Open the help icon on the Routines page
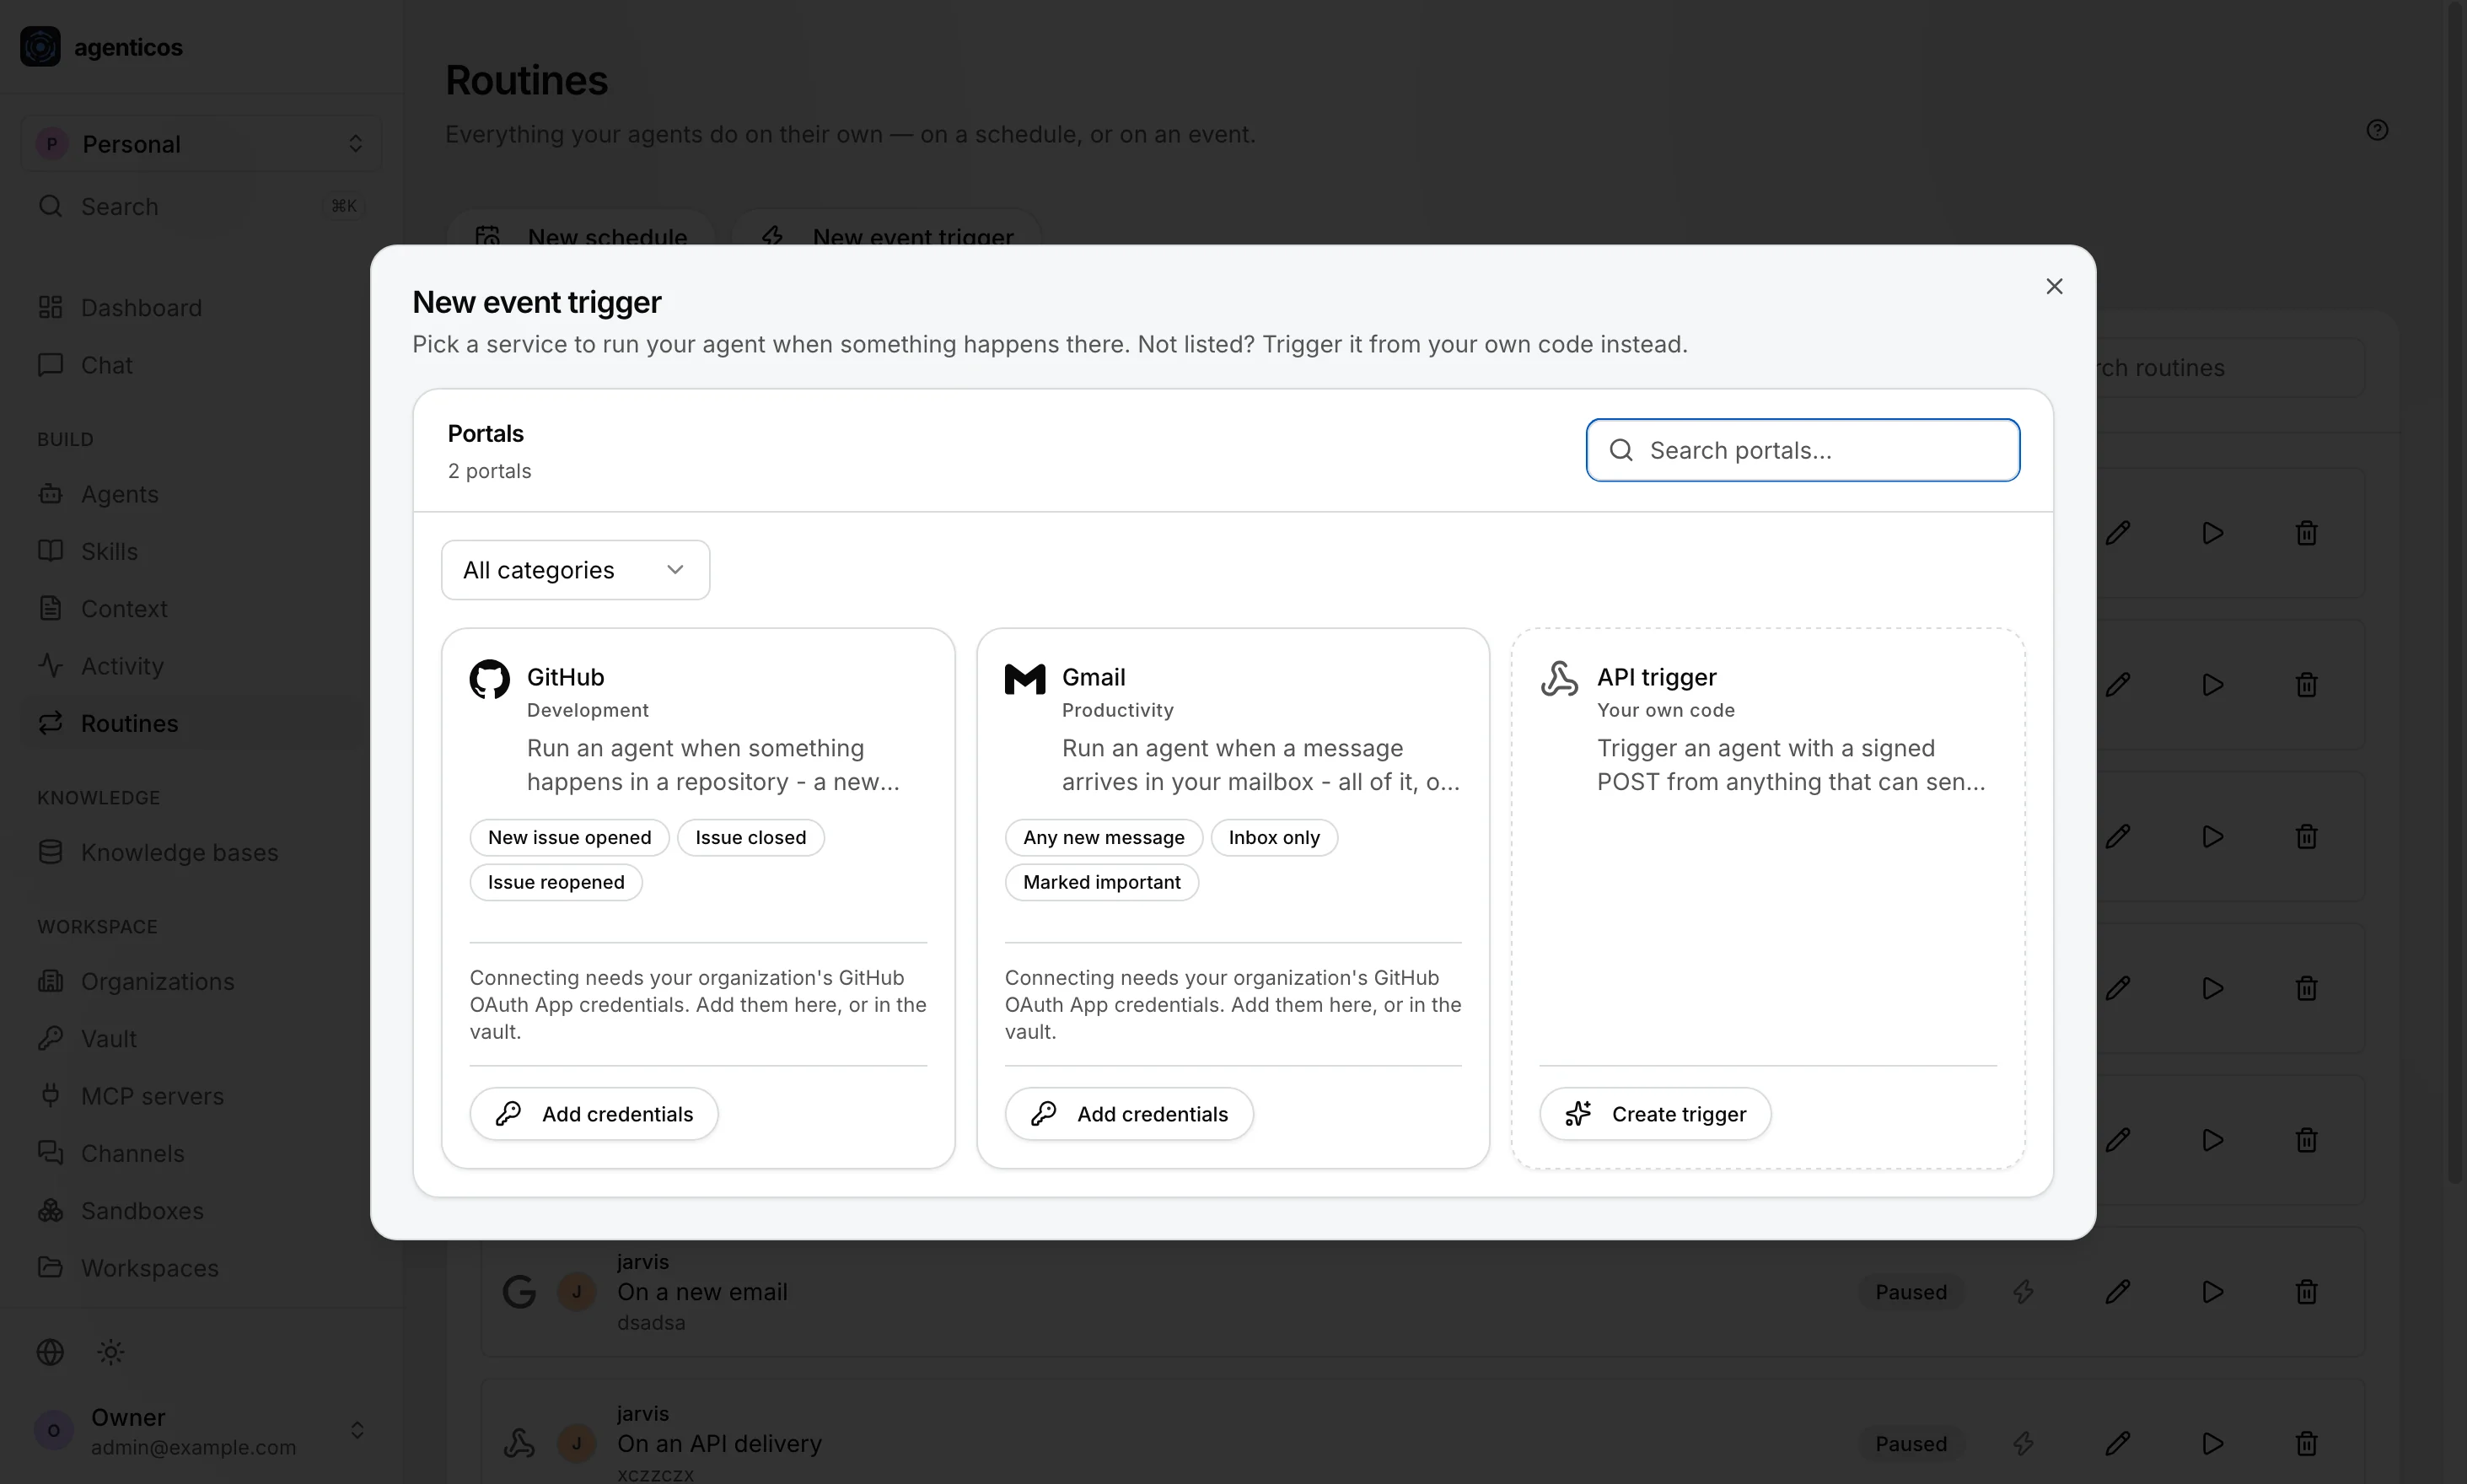Viewport: 2467px width, 1484px height. tap(2377, 130)
